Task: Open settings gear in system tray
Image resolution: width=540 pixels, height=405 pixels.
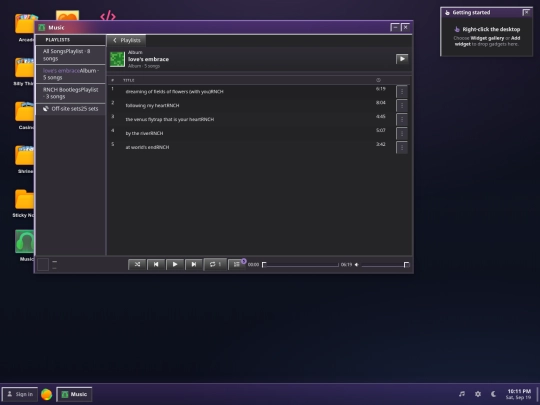Action: [478, 394]
